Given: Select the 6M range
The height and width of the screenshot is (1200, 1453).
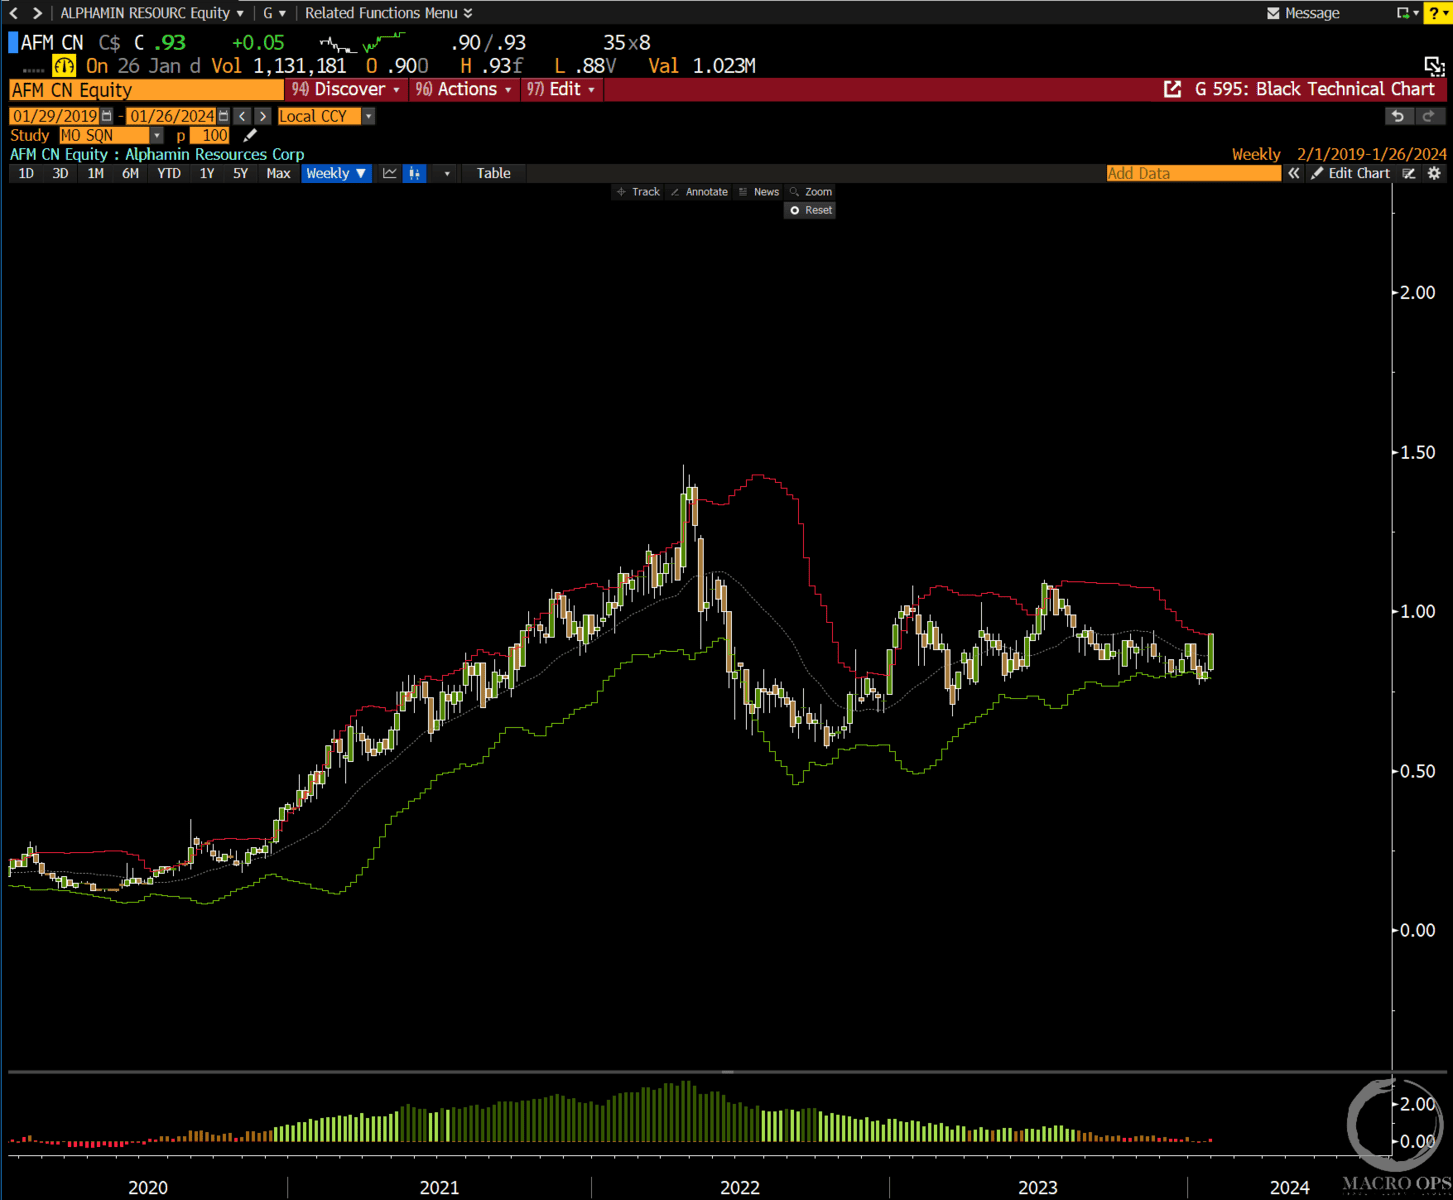Looking at the screenshot, I should point(130,173).
